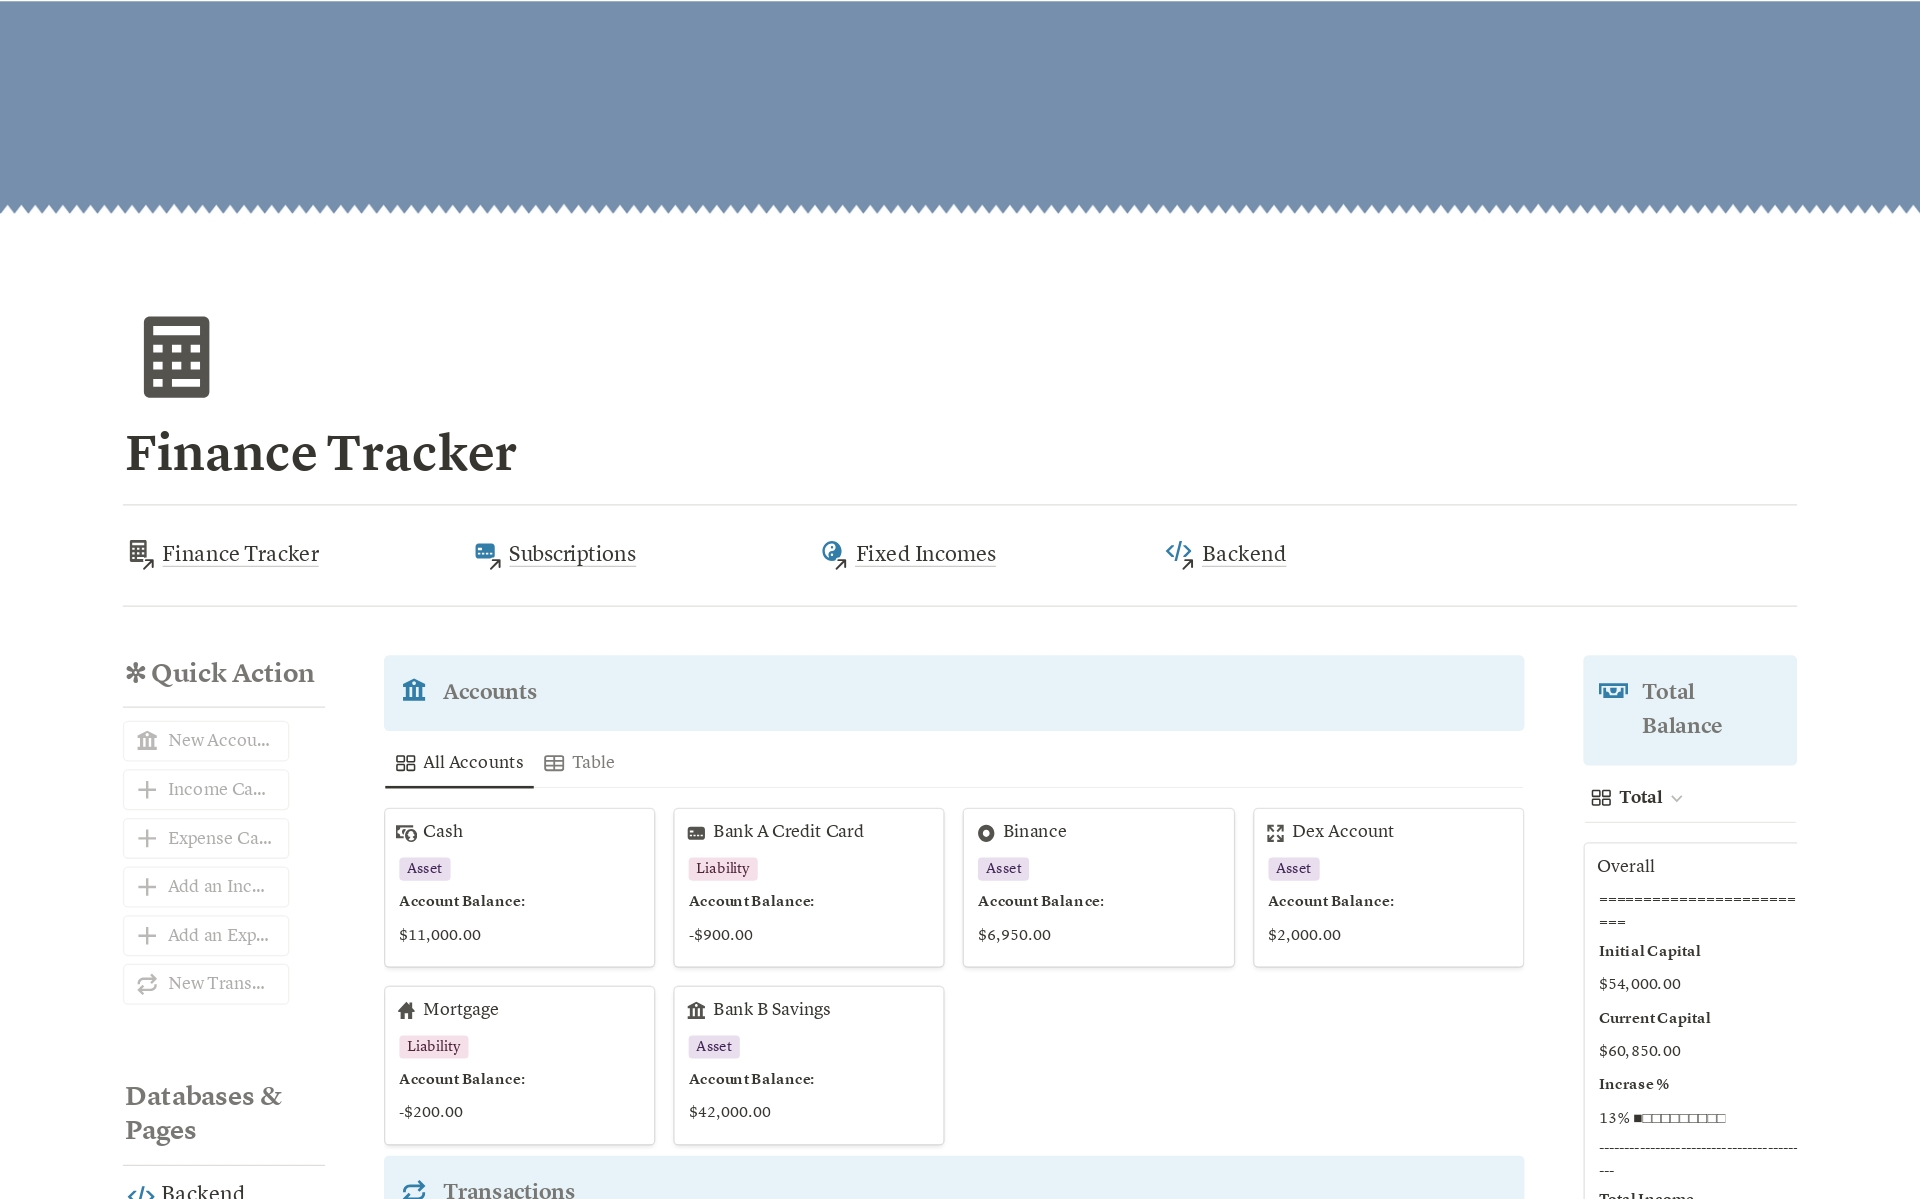This screenshot has height=1199, width=1920.
Task: Click the Transactions refresh icon
Action: (412, 1189)
